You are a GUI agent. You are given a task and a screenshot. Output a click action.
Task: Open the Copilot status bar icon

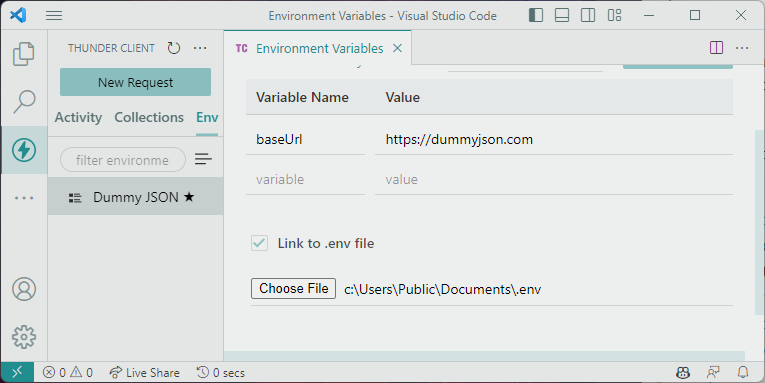(x=683, y=373)
